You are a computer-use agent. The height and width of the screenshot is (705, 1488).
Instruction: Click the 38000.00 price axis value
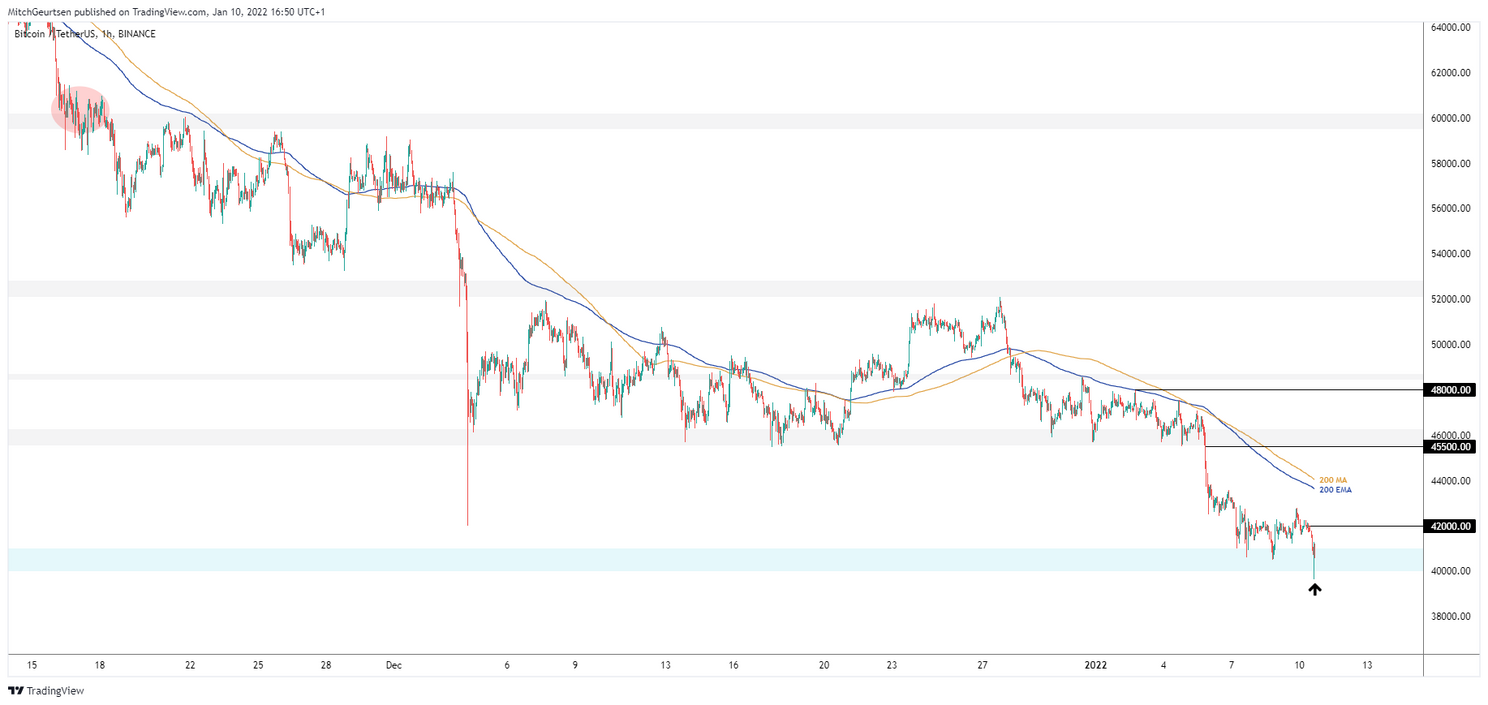(x=1450, y=617)
